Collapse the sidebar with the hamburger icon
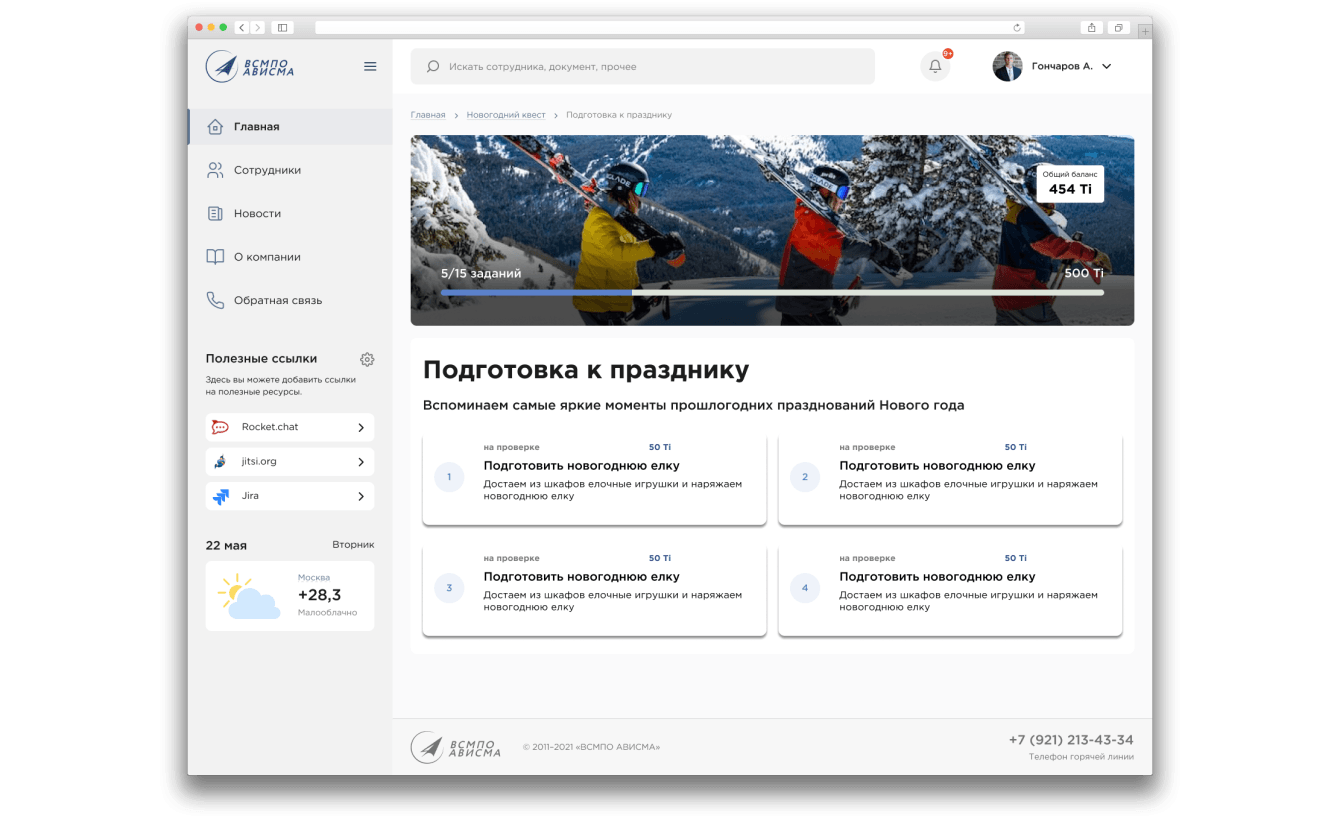 coord(370,66)
